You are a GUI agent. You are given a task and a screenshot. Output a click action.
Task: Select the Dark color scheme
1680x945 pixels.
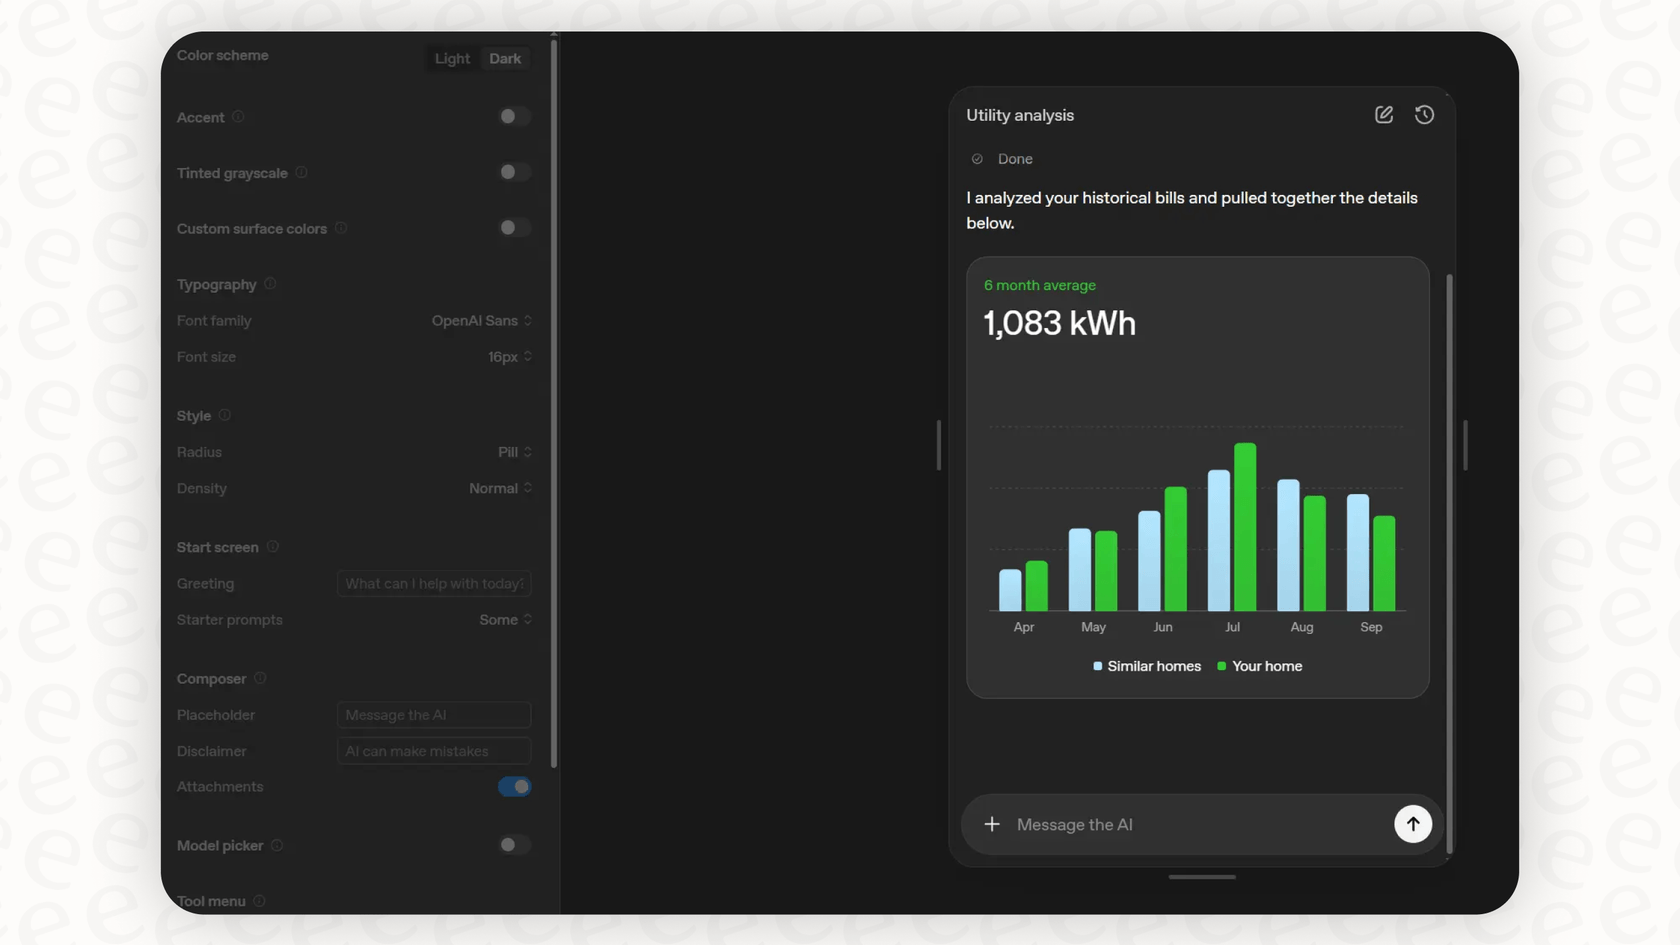(504, 58)
